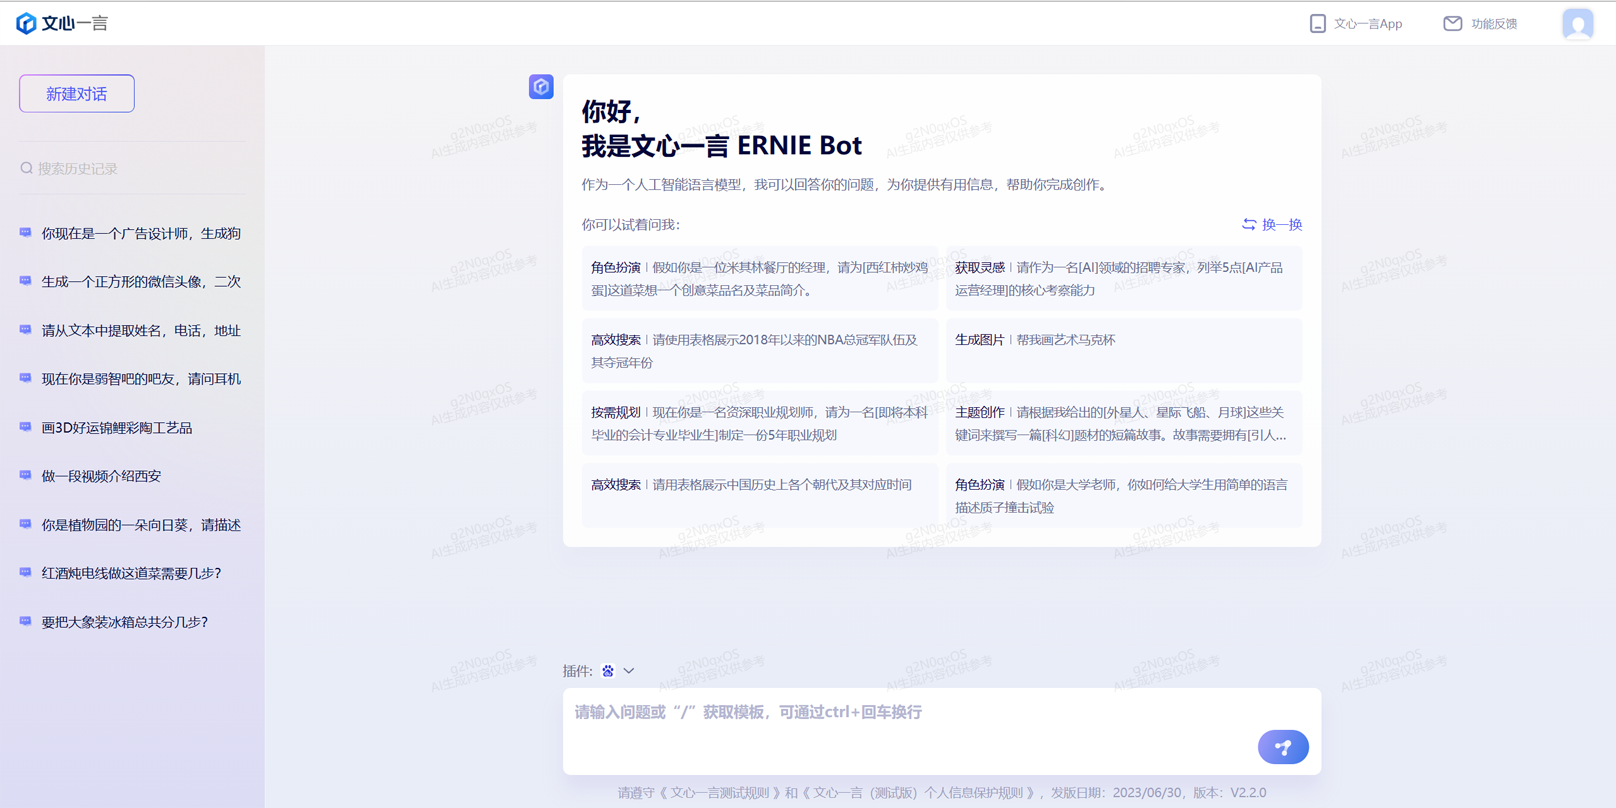The width and height of the screenshot is (1616, 808).
Task: Open 个人信息保护规则 link
Action: (918, 792)
